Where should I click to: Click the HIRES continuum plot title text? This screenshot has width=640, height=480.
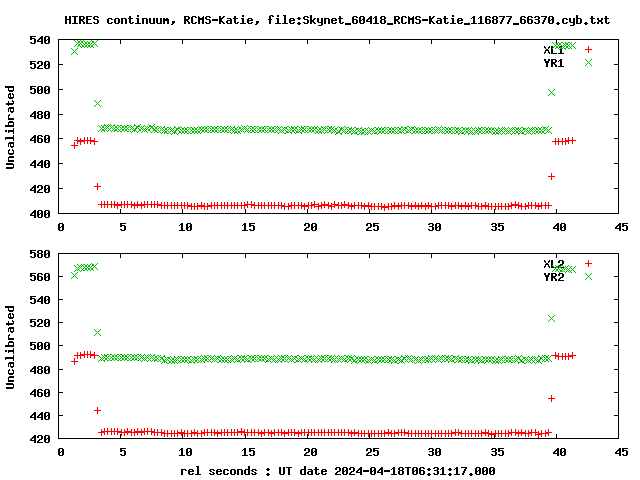tap(337, 20)
